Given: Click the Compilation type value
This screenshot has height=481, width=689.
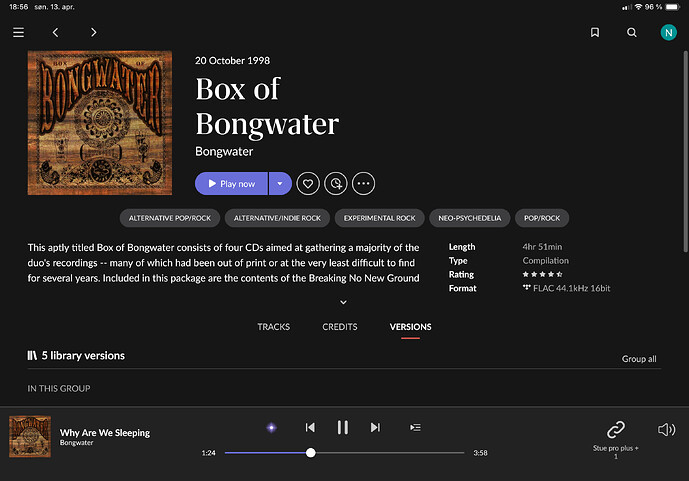Looking at the screenshot, I should pos(545,260).
